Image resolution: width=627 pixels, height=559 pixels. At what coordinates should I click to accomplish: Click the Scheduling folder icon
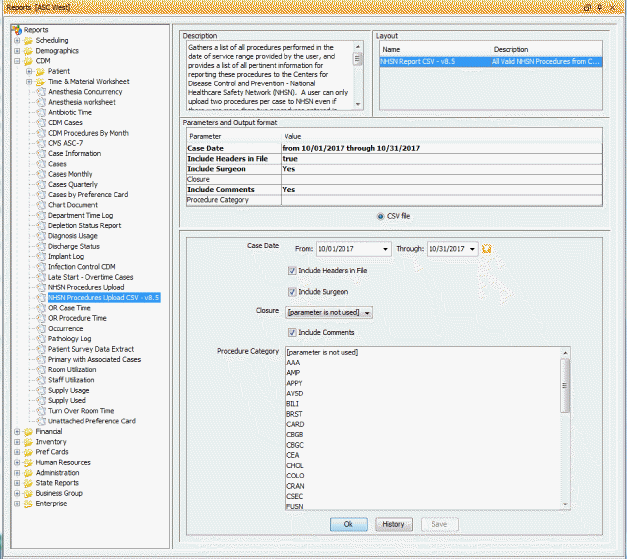28,40
